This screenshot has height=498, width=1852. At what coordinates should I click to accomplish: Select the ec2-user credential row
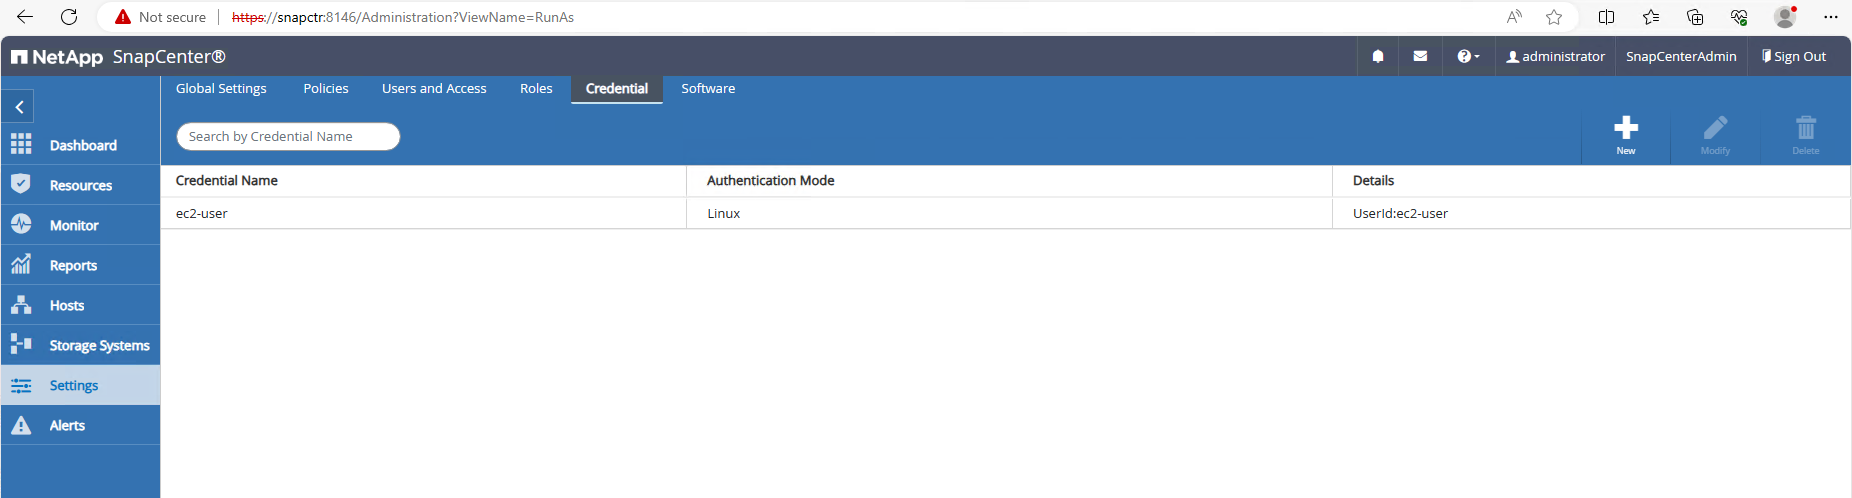pos(1005,213)
